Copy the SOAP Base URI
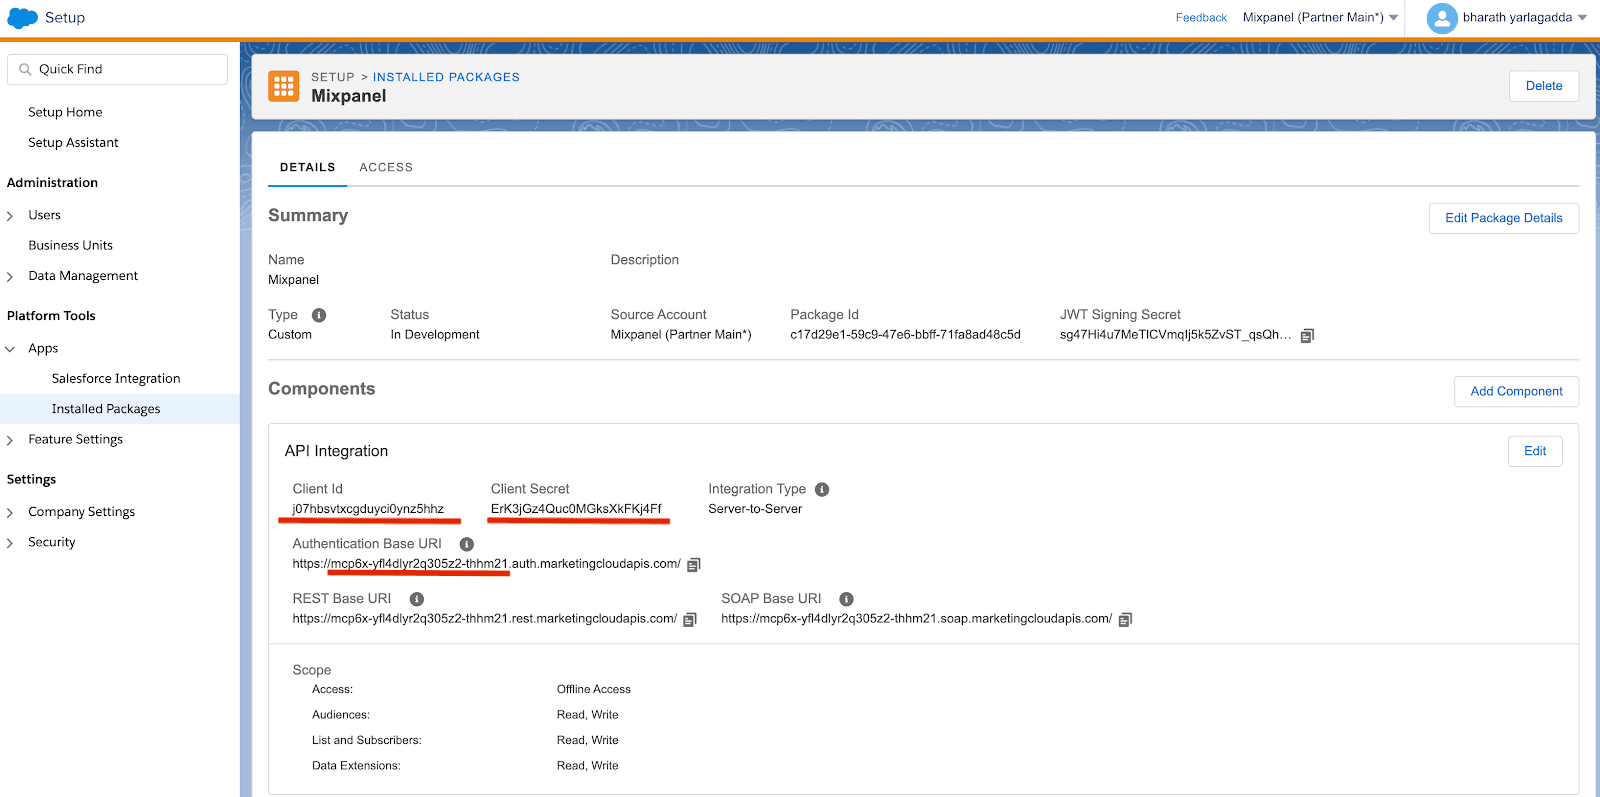This screenshot has height=797, width=1600. [1125, 620]
